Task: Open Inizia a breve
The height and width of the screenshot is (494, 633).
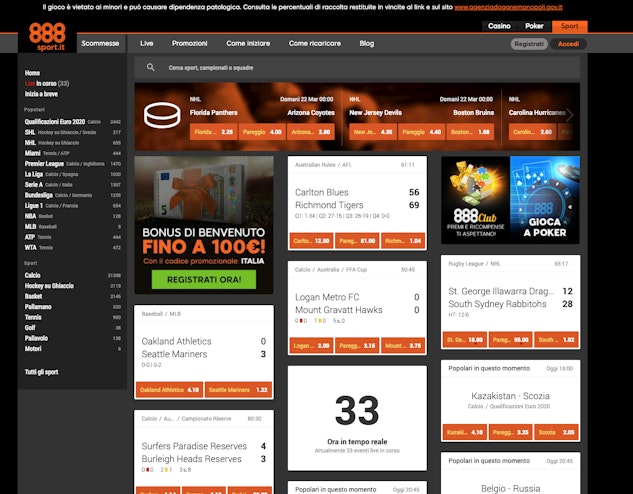Action: (41, 94)
